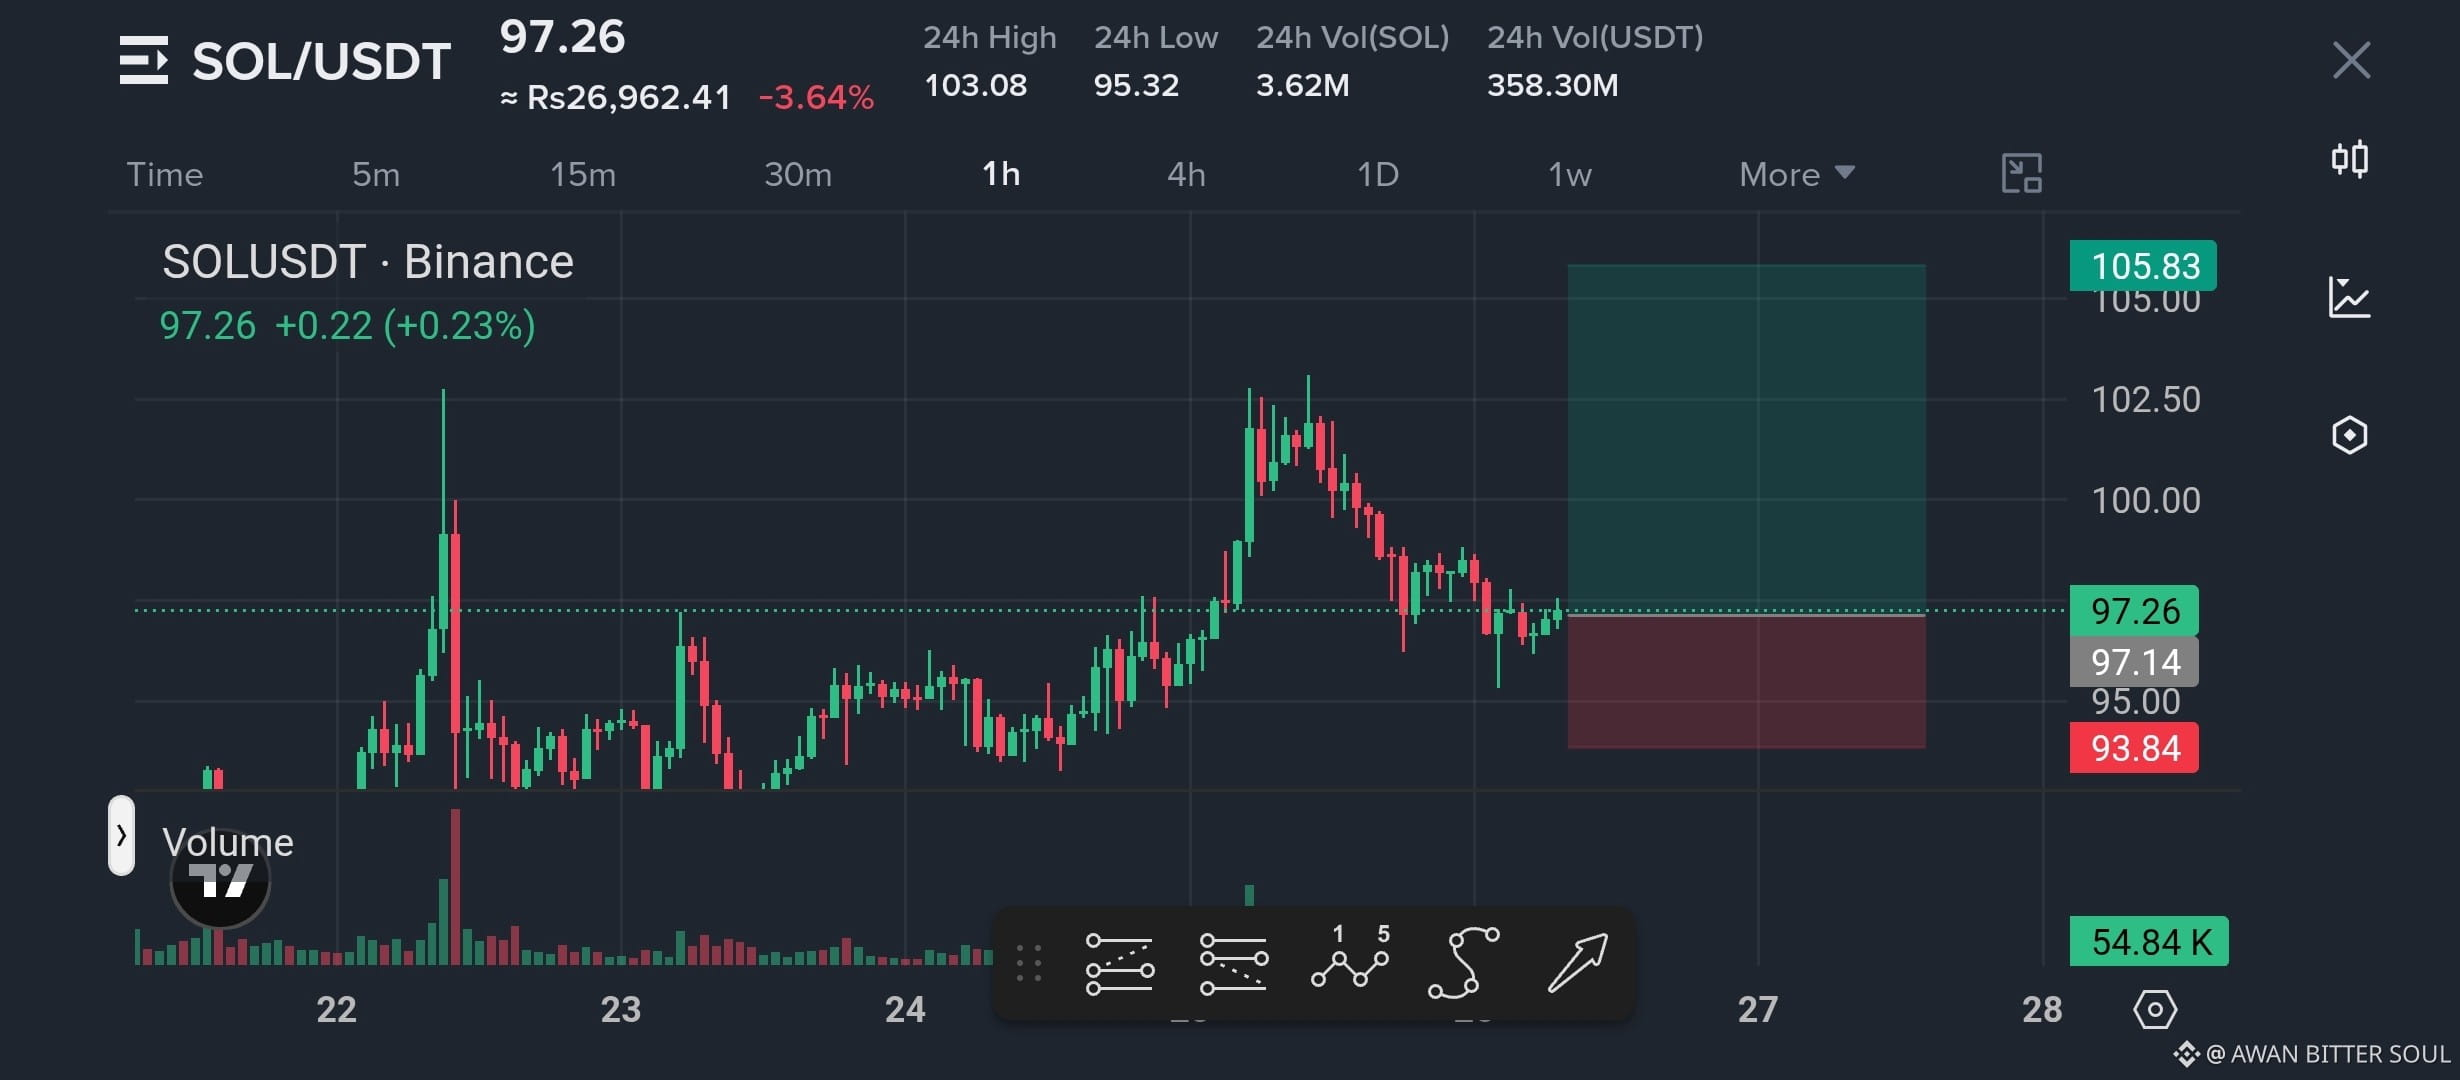Click date label 27 on time axis

(x=1757, y=1009)
